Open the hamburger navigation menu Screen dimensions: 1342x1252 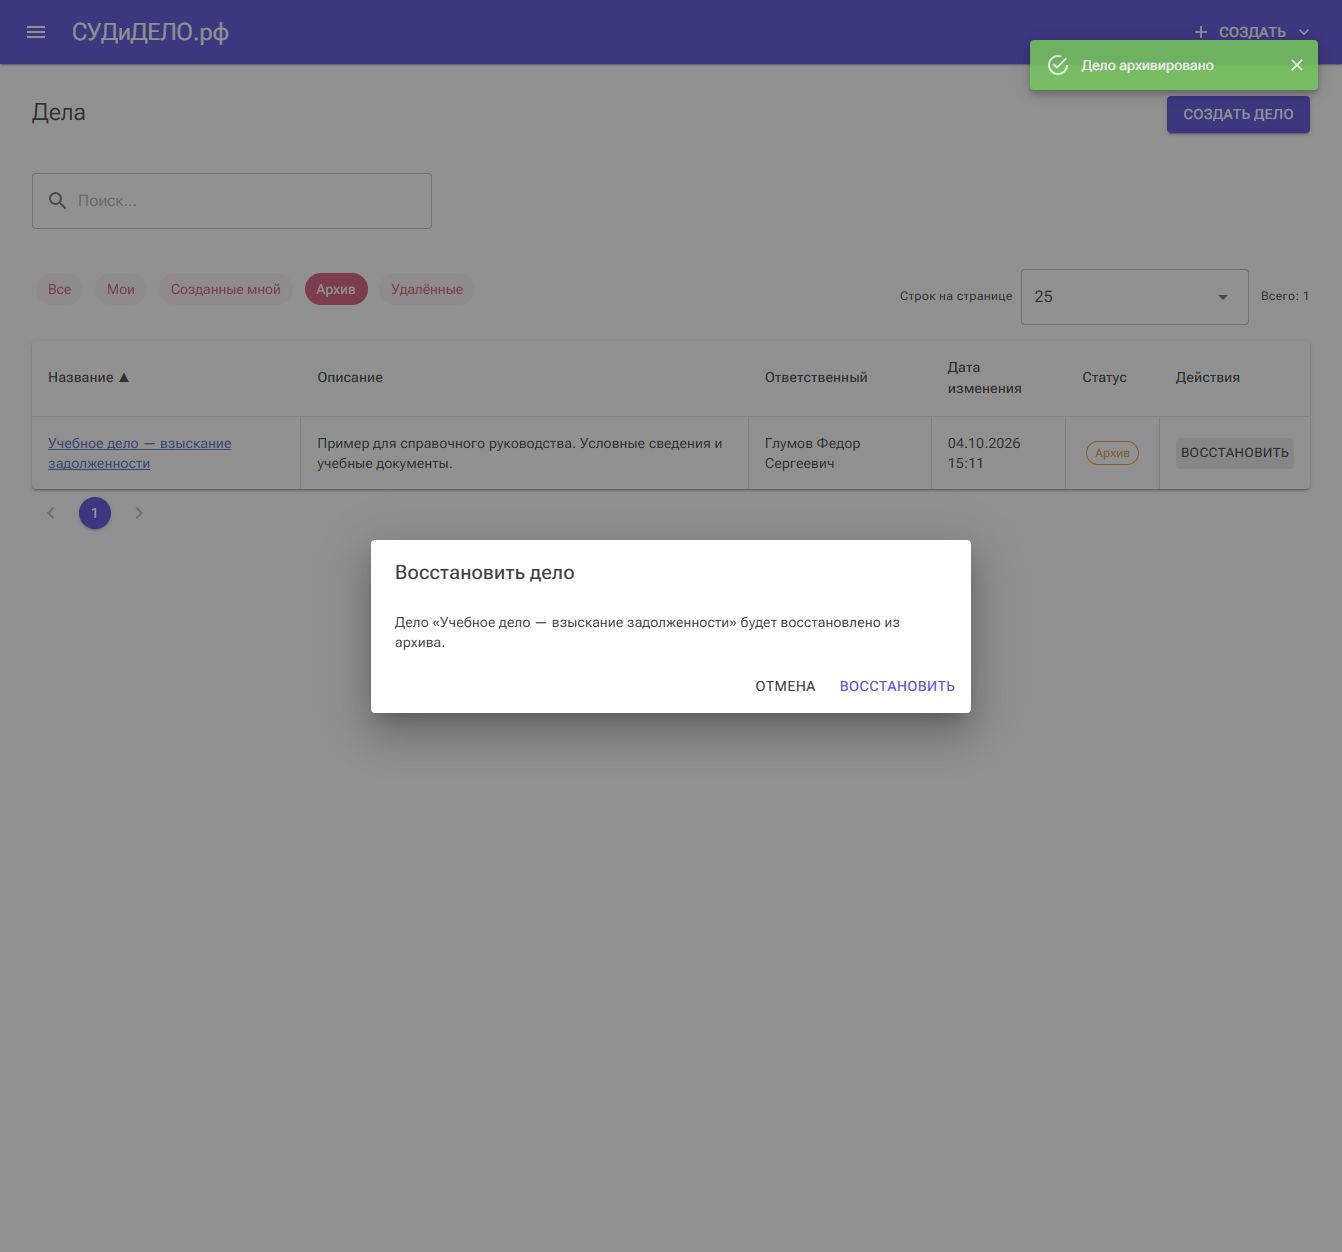[x=36, y=32]
